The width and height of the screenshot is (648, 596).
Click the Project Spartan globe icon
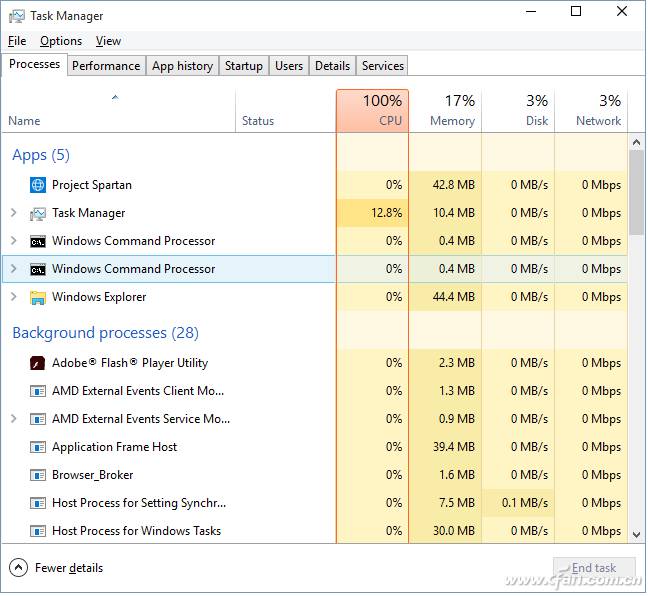[38, 185]
